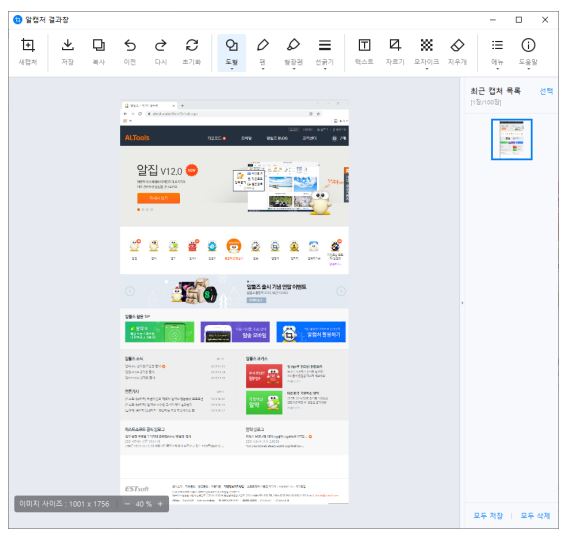Maximize the ALCapture result window

519,20
